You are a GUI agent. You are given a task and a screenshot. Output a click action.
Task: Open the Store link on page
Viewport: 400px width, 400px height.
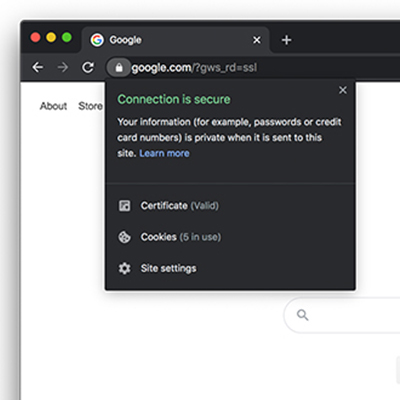[90, 106]
